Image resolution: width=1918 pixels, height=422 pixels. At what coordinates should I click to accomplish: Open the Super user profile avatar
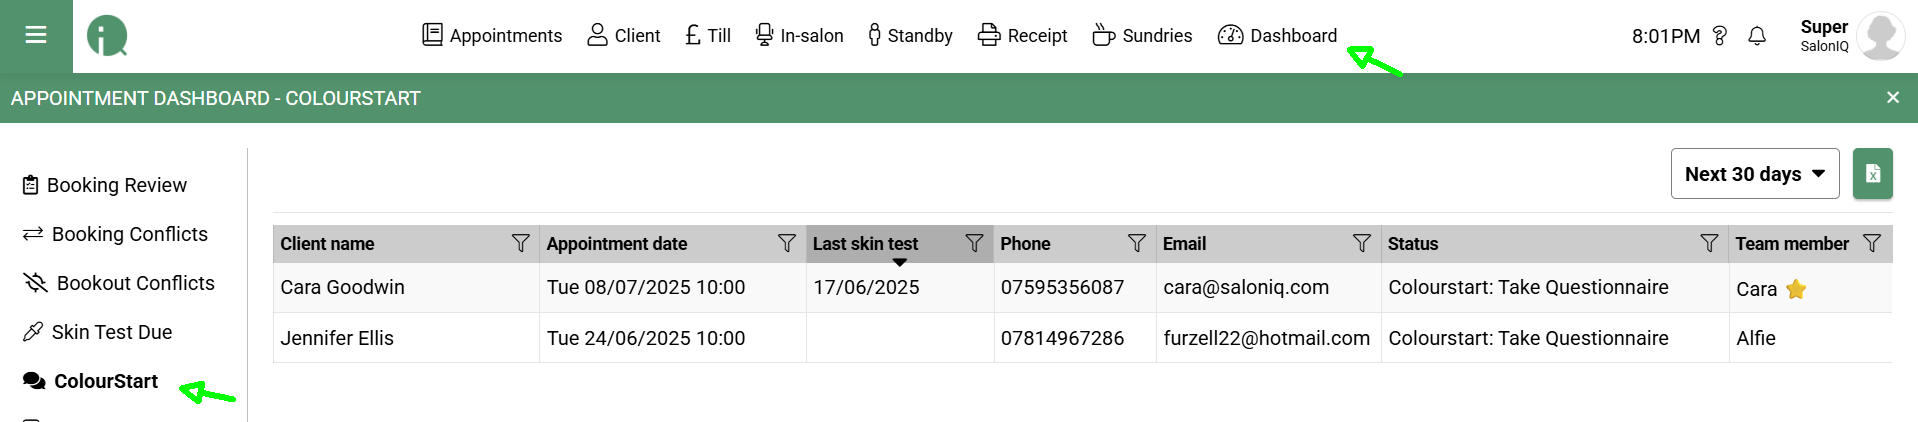coord(1880,36)
